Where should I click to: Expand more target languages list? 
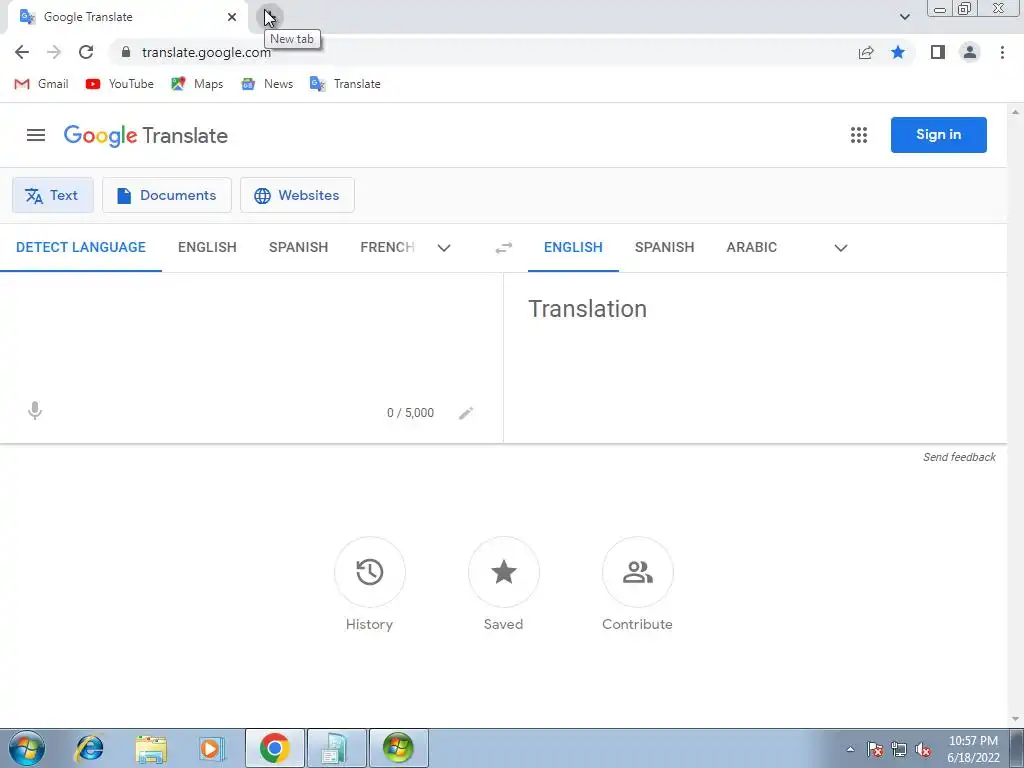[x=841, y=248]
